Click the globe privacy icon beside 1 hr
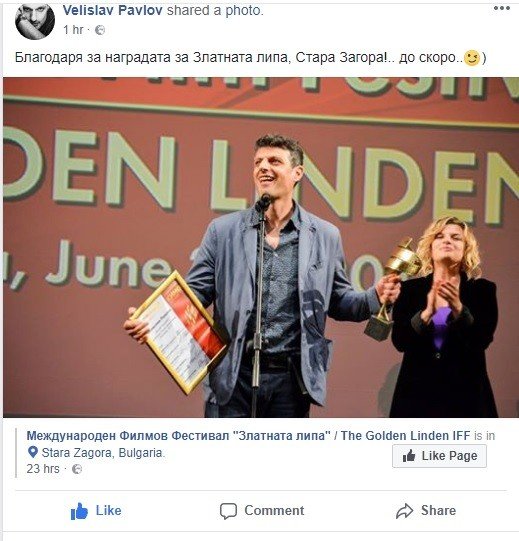The width and height of the screenshot is (519, 541). click(100, 30)
